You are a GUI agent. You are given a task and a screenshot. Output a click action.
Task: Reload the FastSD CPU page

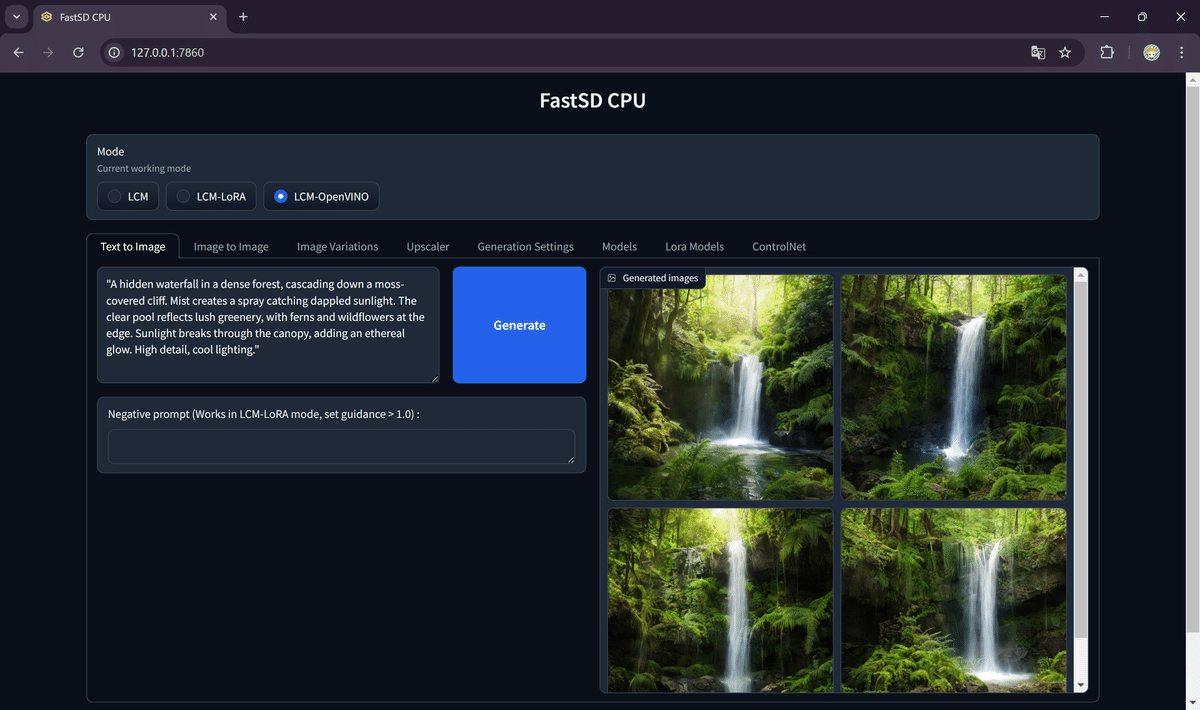tap(78, 52)
